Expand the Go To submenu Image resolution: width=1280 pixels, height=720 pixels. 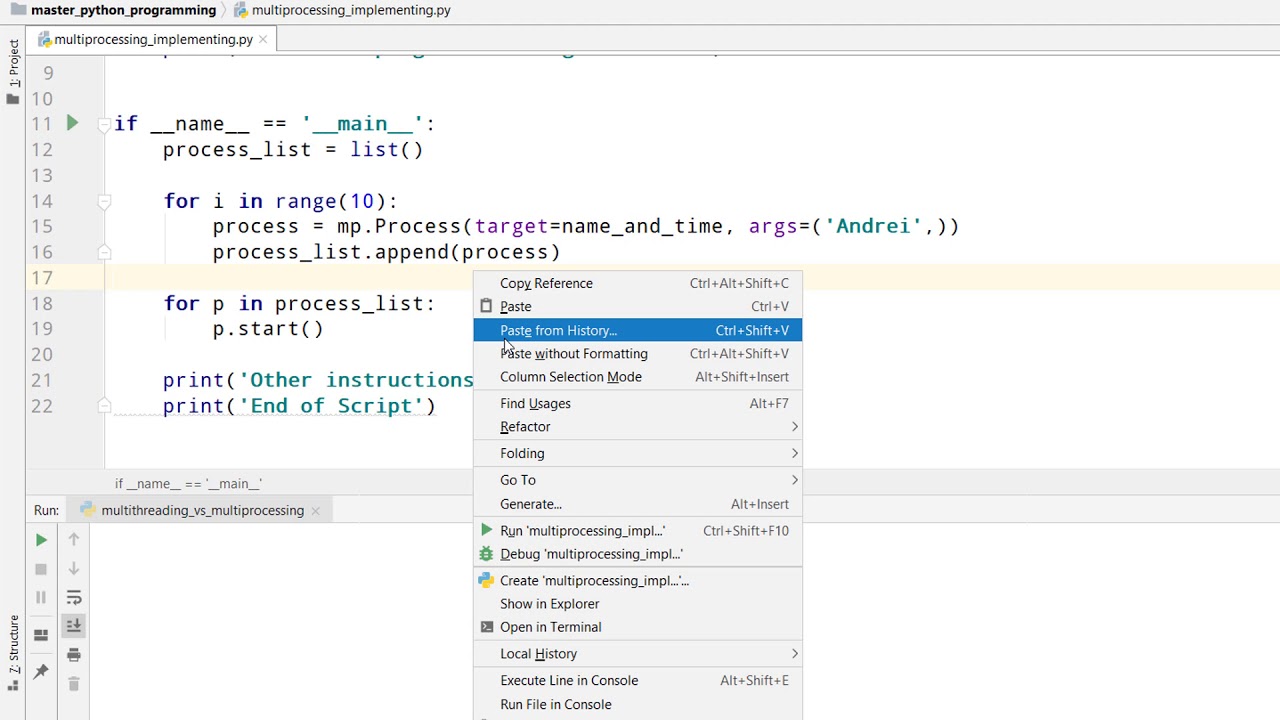[637, 480]
